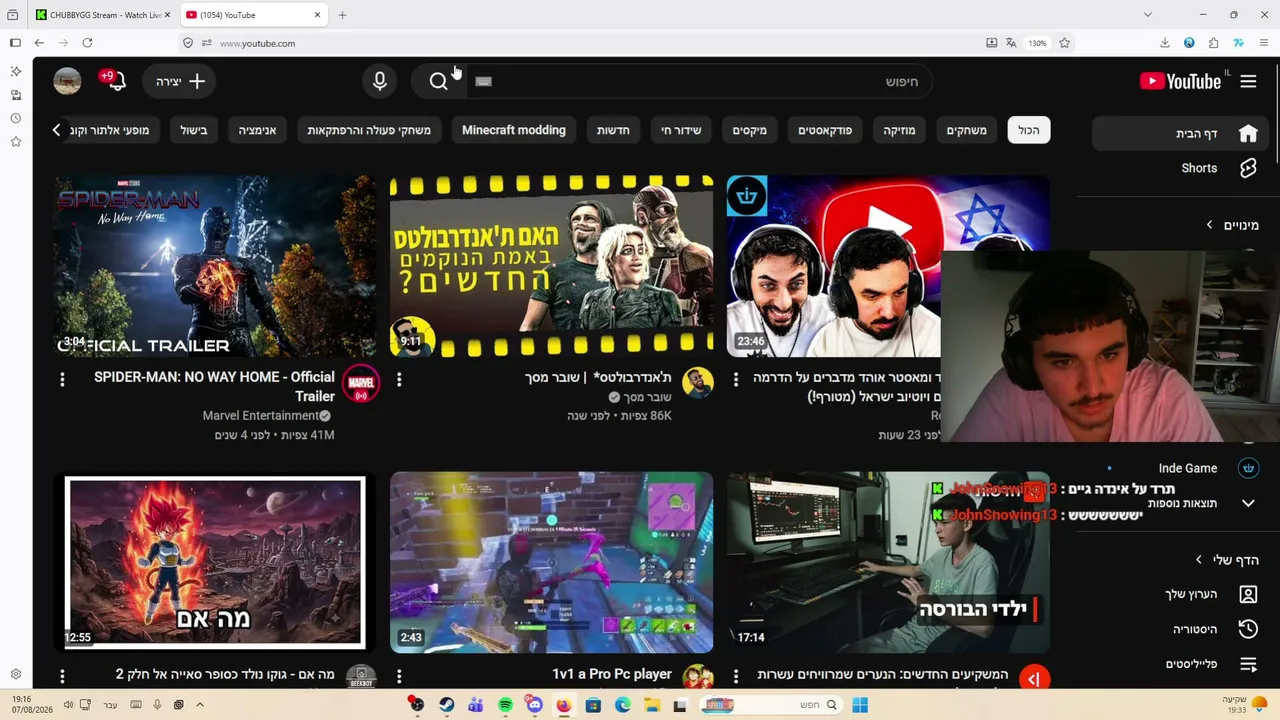
Task: Close the CHUBBYGG Stream tab
Action: tap(167, 15)
